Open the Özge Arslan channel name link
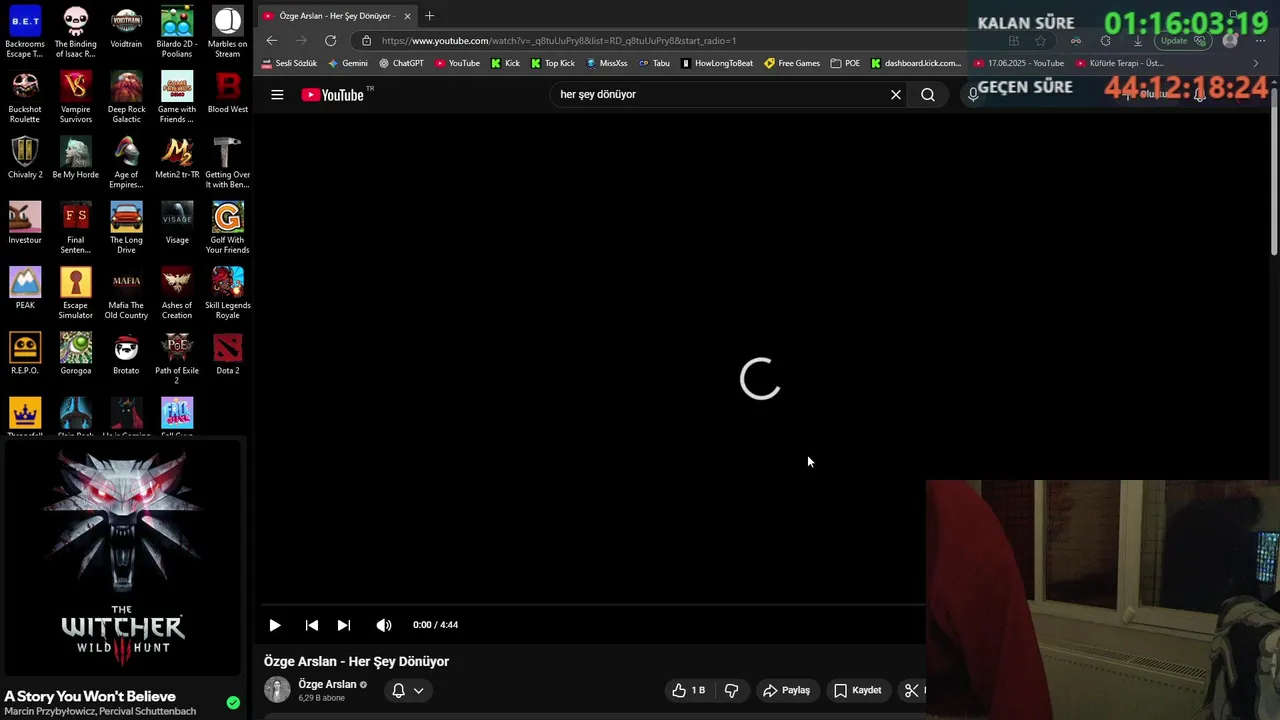1280x720 pixels. point(327,684)
